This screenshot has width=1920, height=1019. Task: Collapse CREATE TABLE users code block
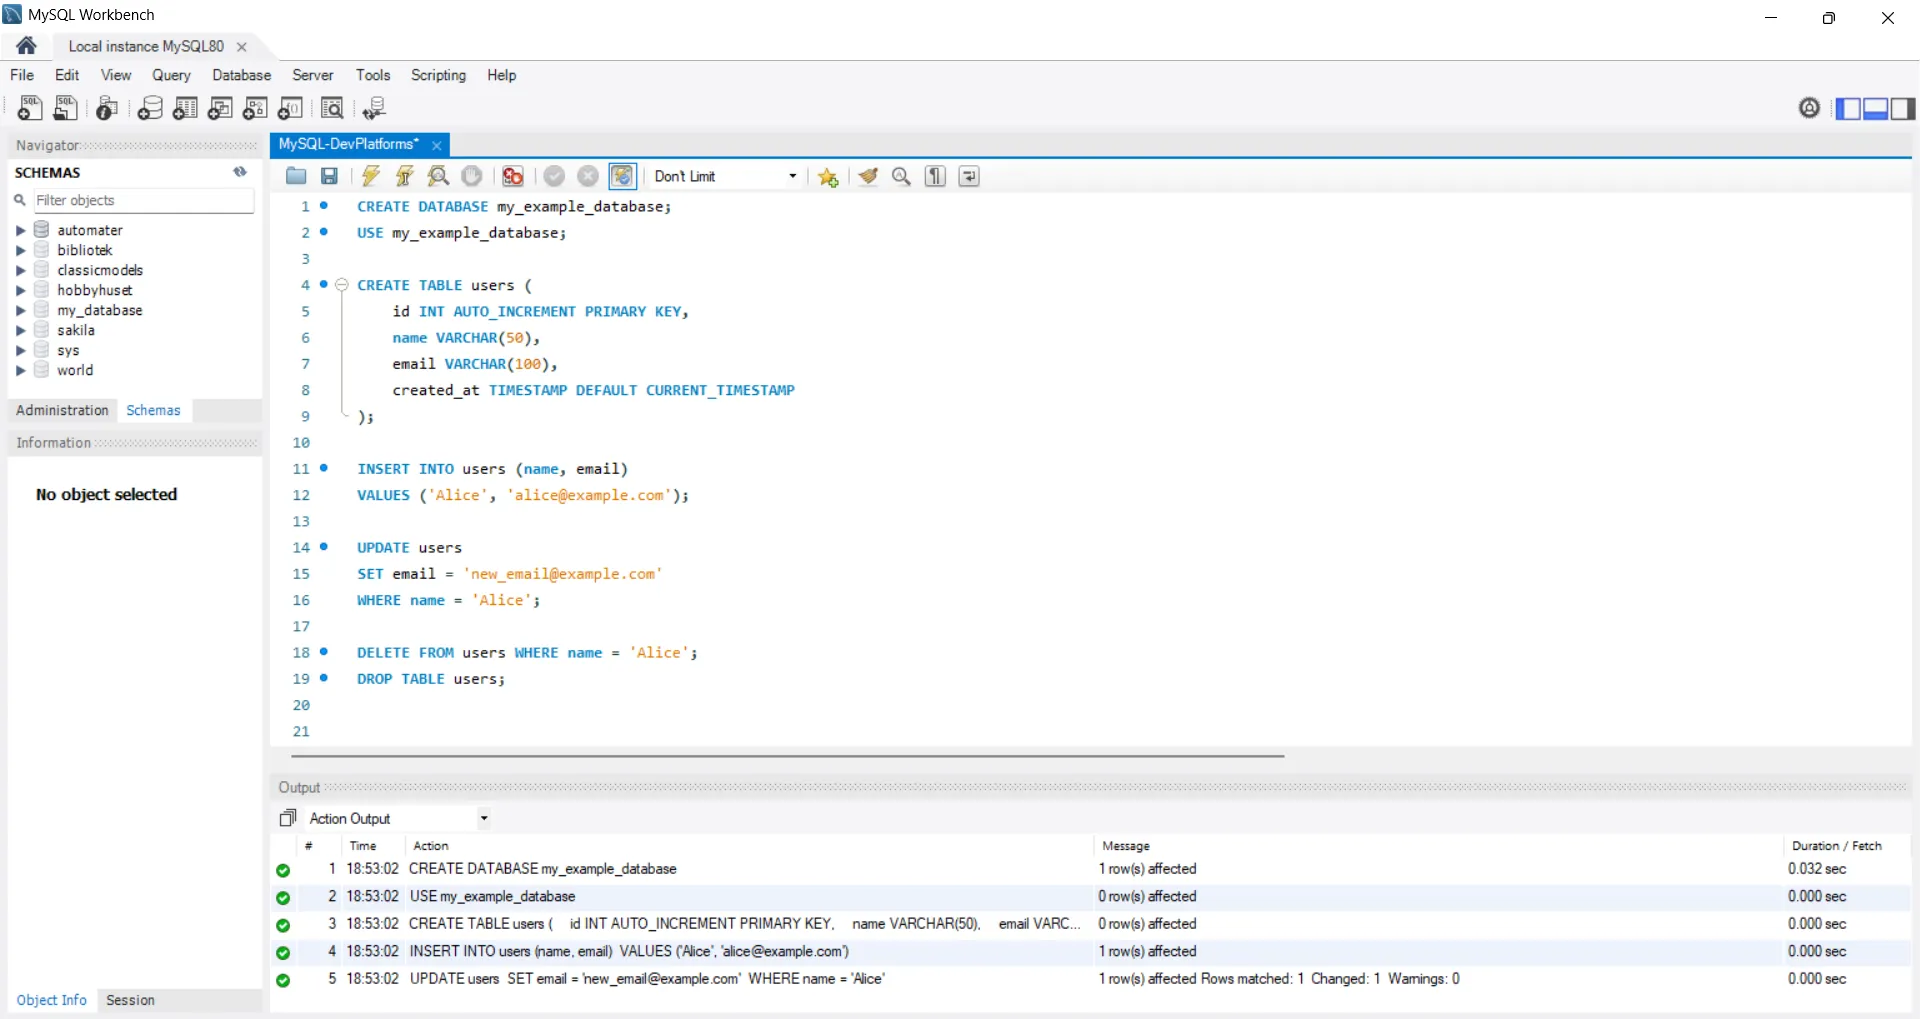342,285
